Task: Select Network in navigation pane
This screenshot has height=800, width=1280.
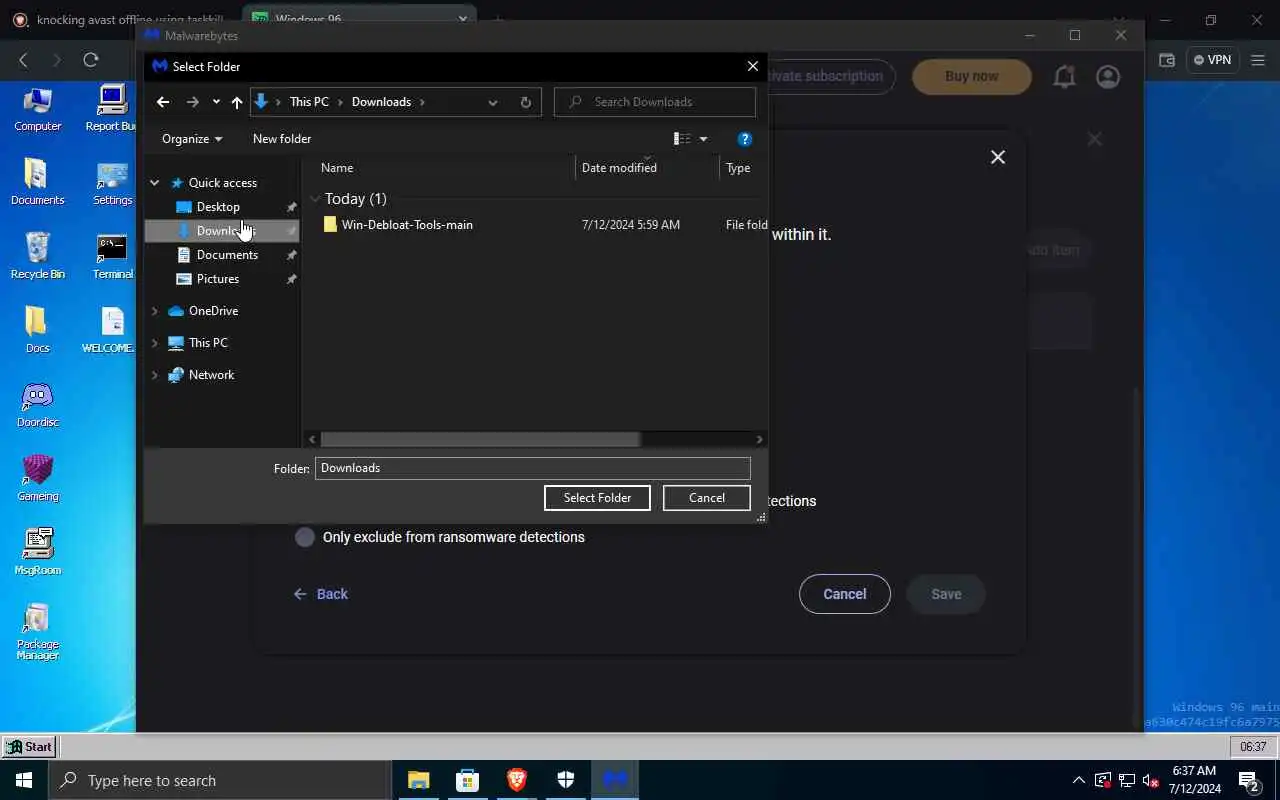Action: click(x=211, y=375)
